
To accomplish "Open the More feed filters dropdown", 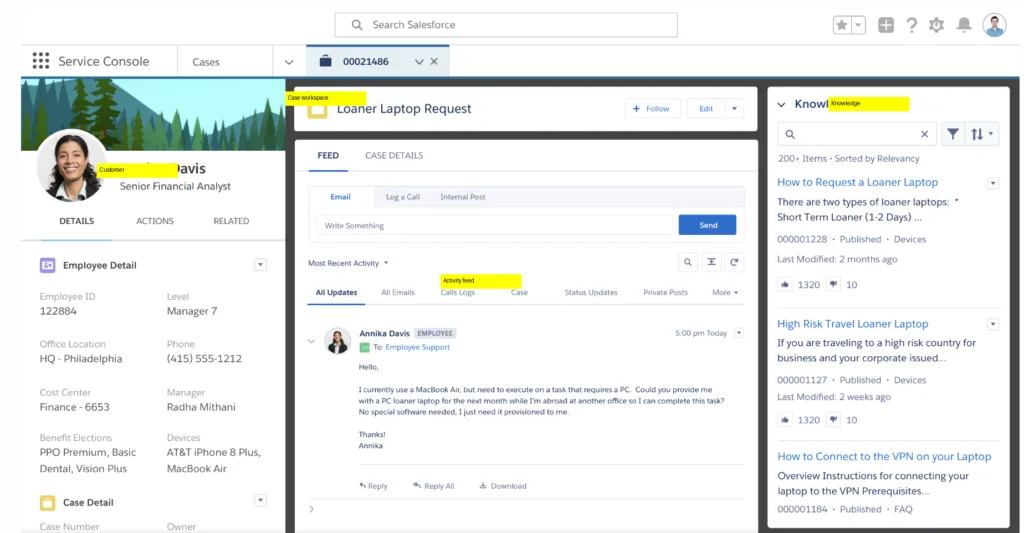I will 725,293.
